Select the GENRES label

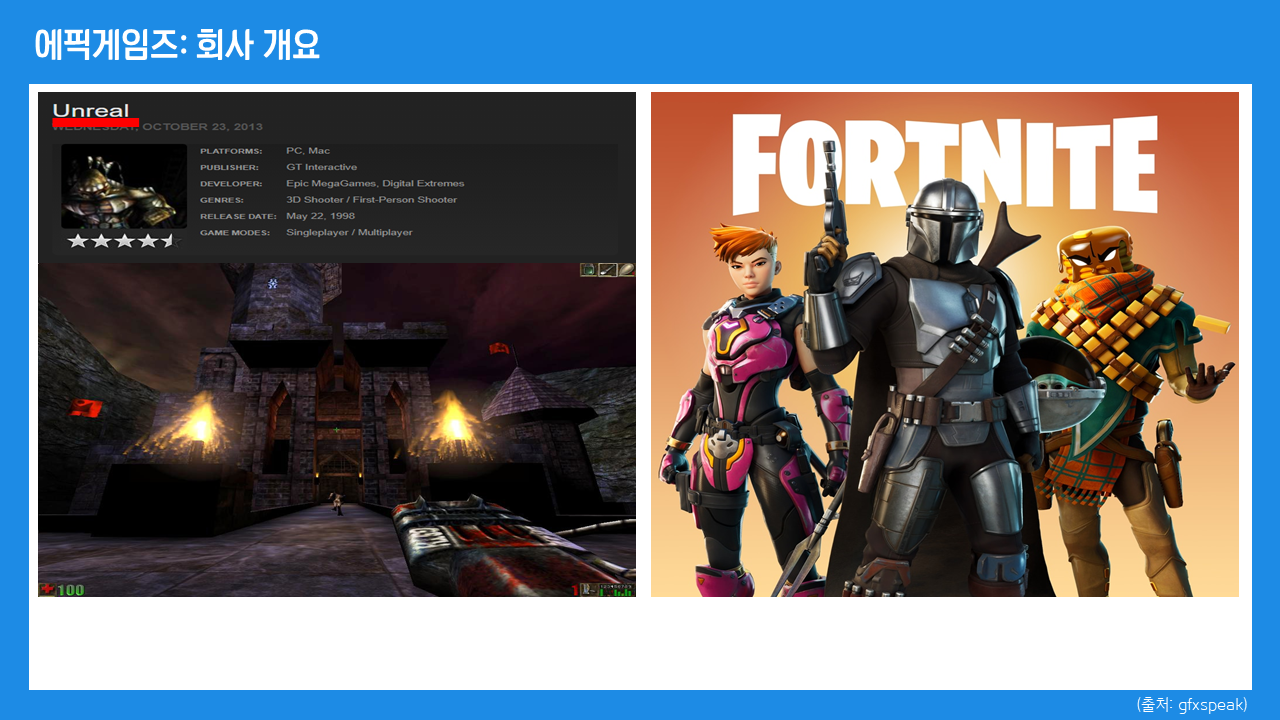222,200
